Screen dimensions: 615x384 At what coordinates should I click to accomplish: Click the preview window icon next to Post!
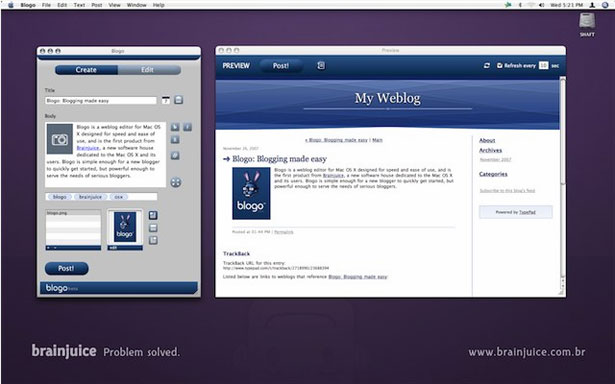coord(321,66)
